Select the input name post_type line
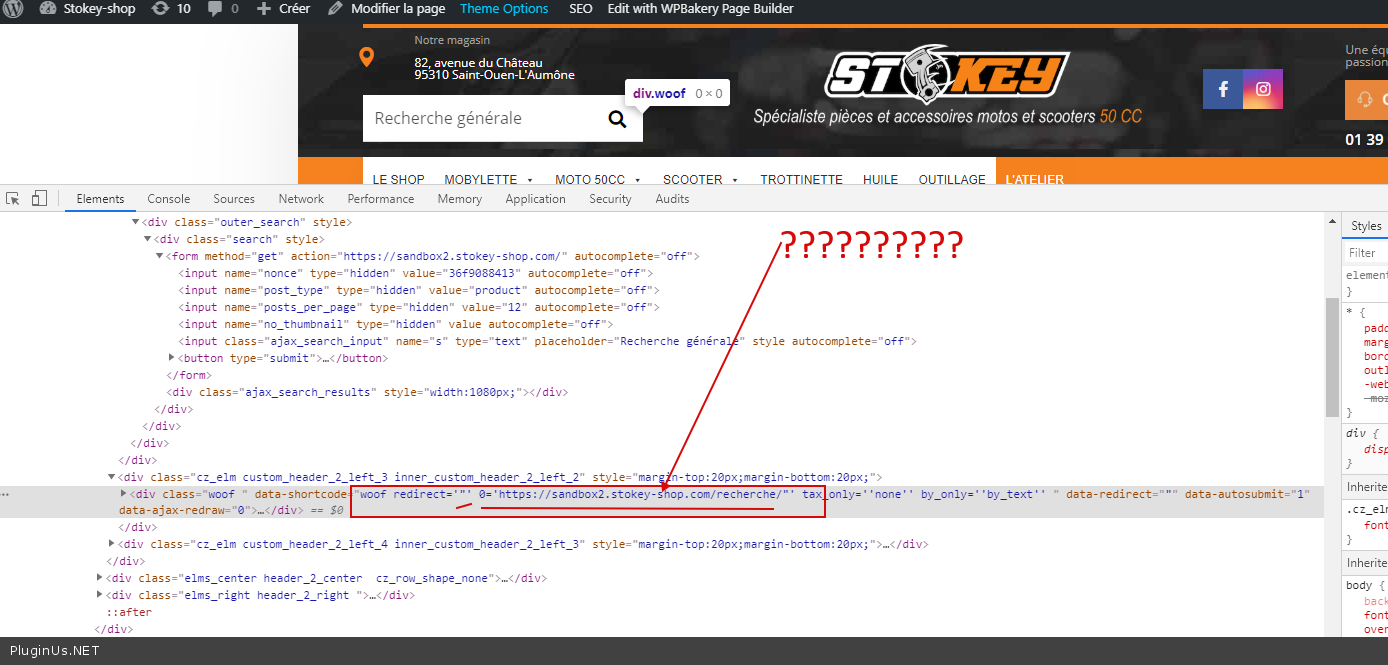Image resolution: width=1388 pixels, height=665 pixels. coord(419,290)
